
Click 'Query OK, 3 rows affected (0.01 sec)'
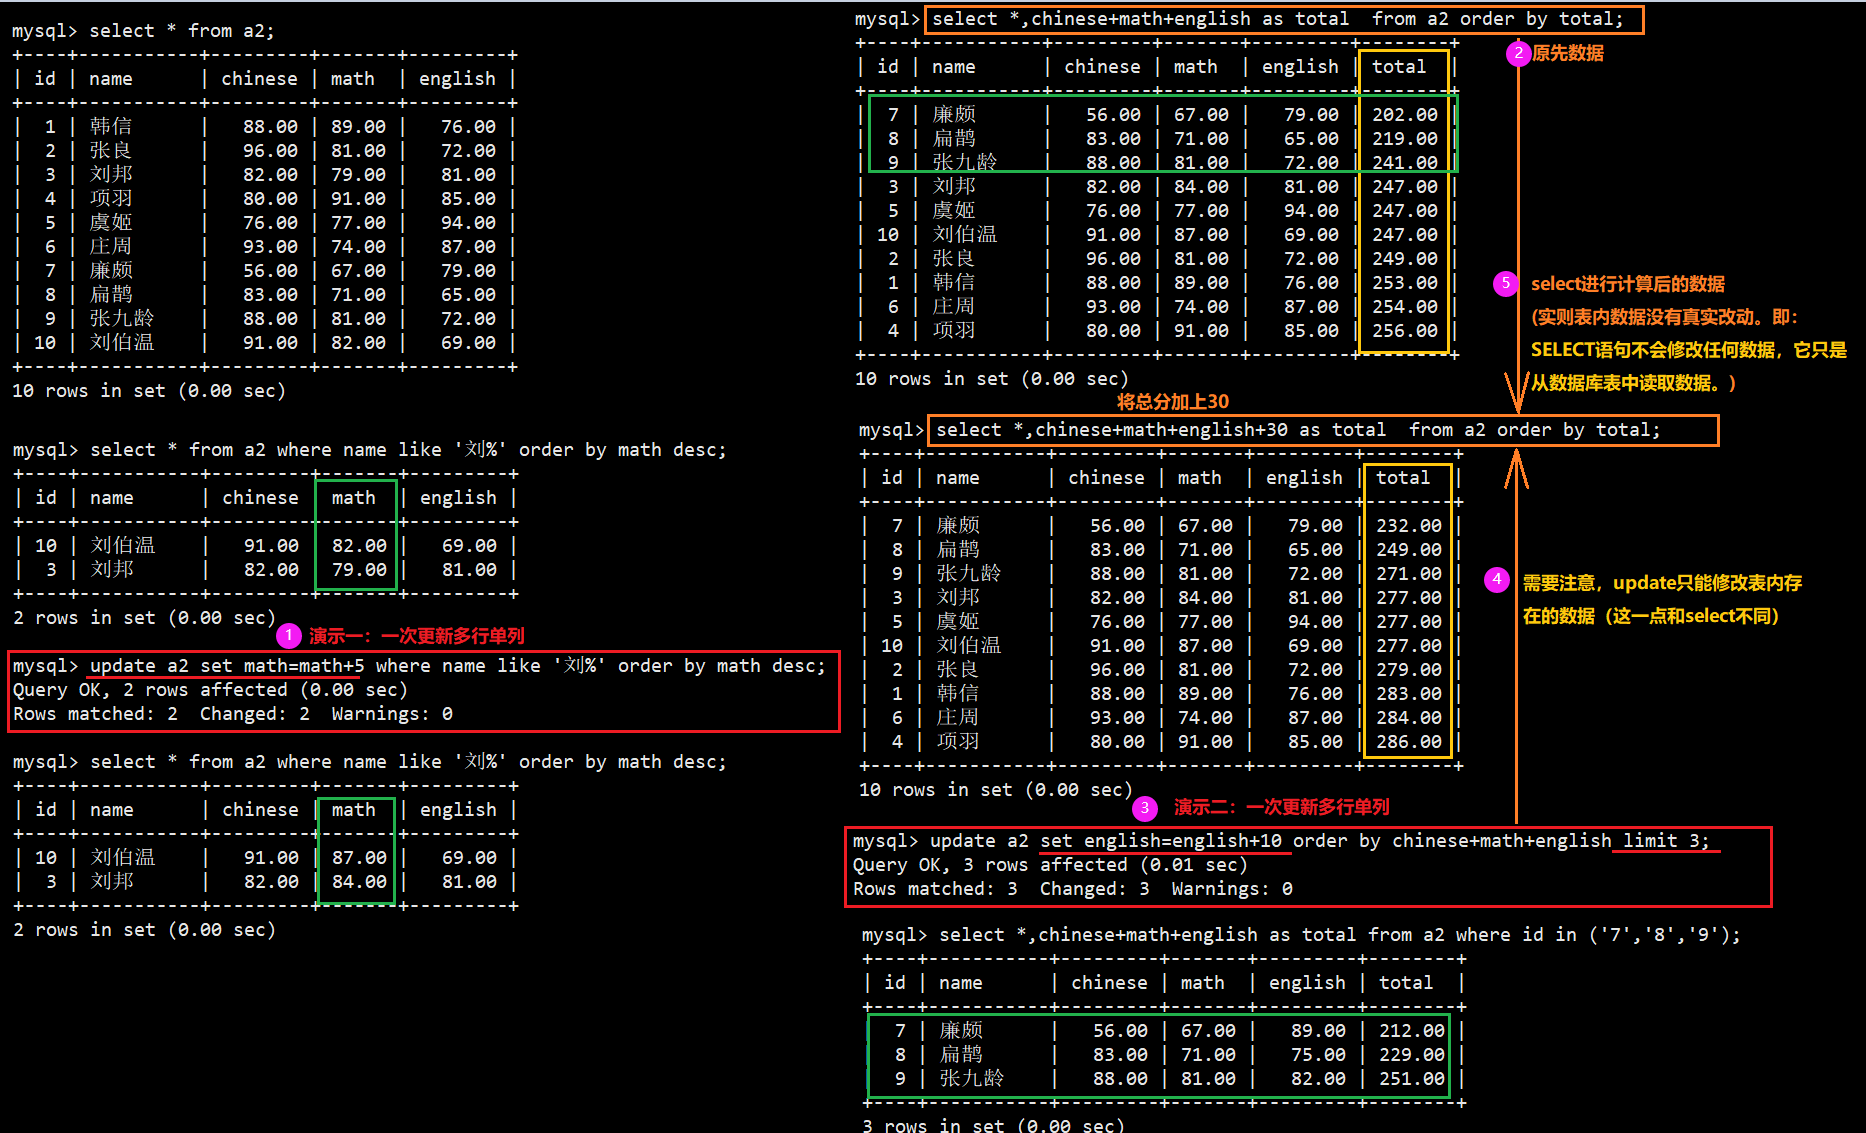(x=1050, y=865)
